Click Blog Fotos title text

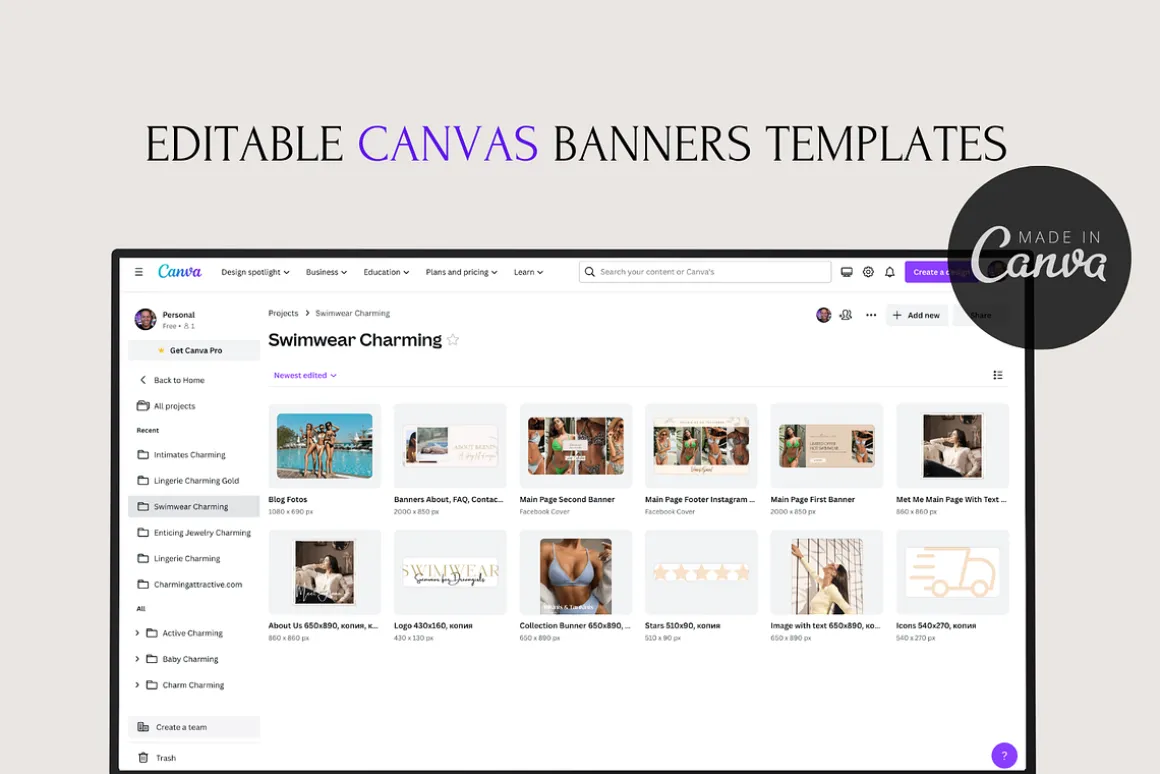click(x=288, y=499)
